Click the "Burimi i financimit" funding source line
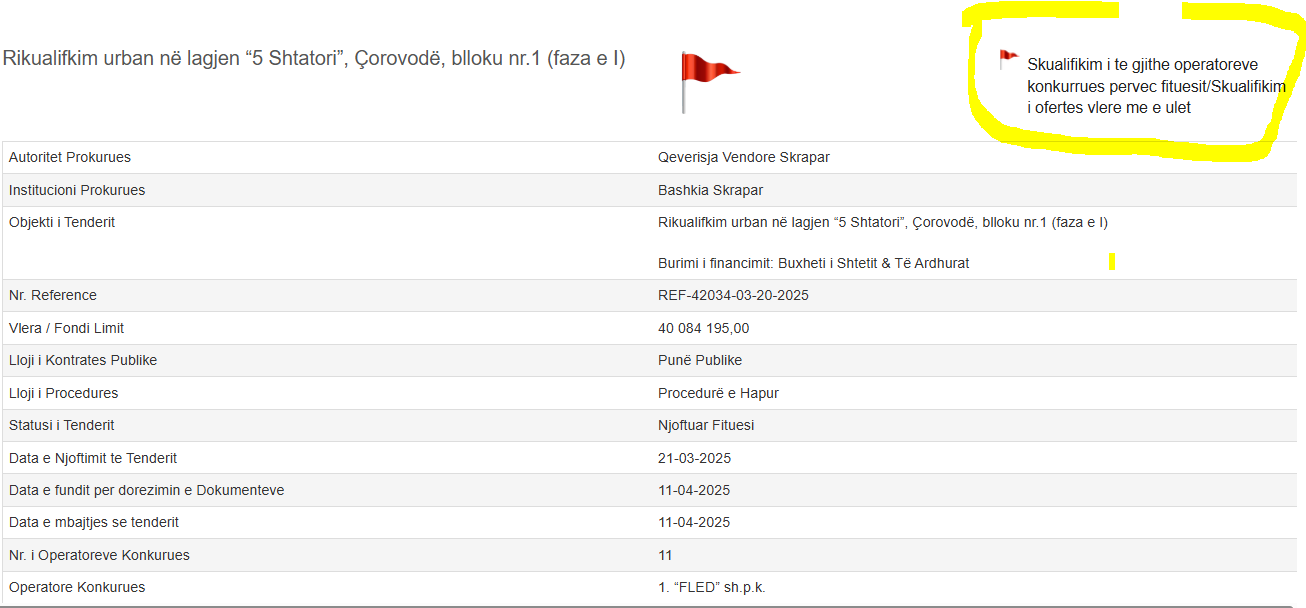The image size is (1306, 608). 813,263
